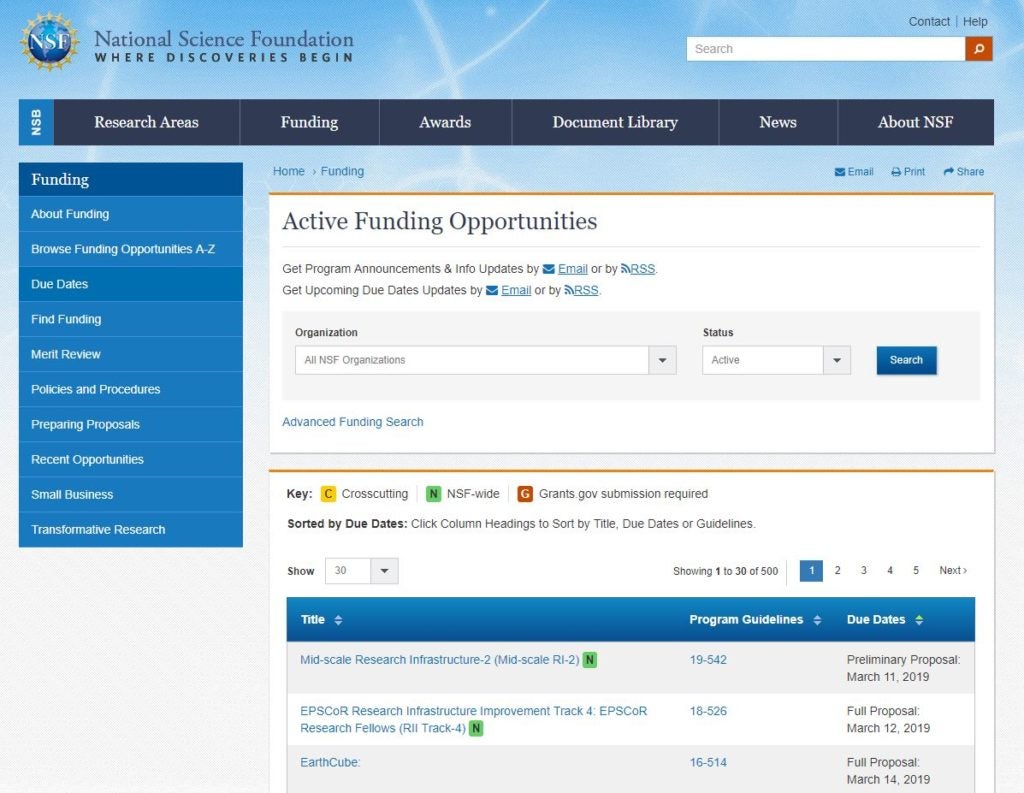This screenshot has width=1024, height=793.
Task: Open guideline 16-514
Action: [x=708, y=762]
